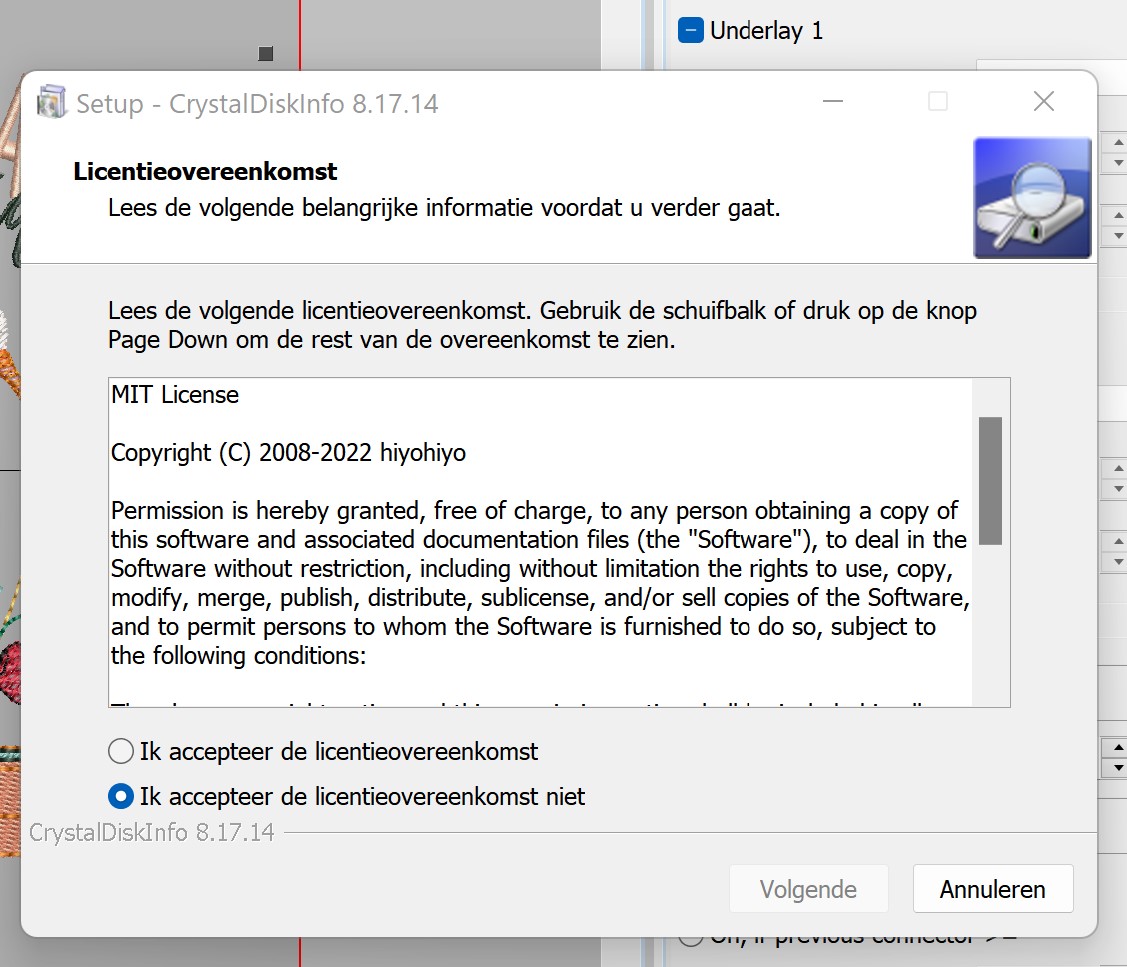Click the scrollbar track below the thumb
1127x967 pixels.
[990, 625]
